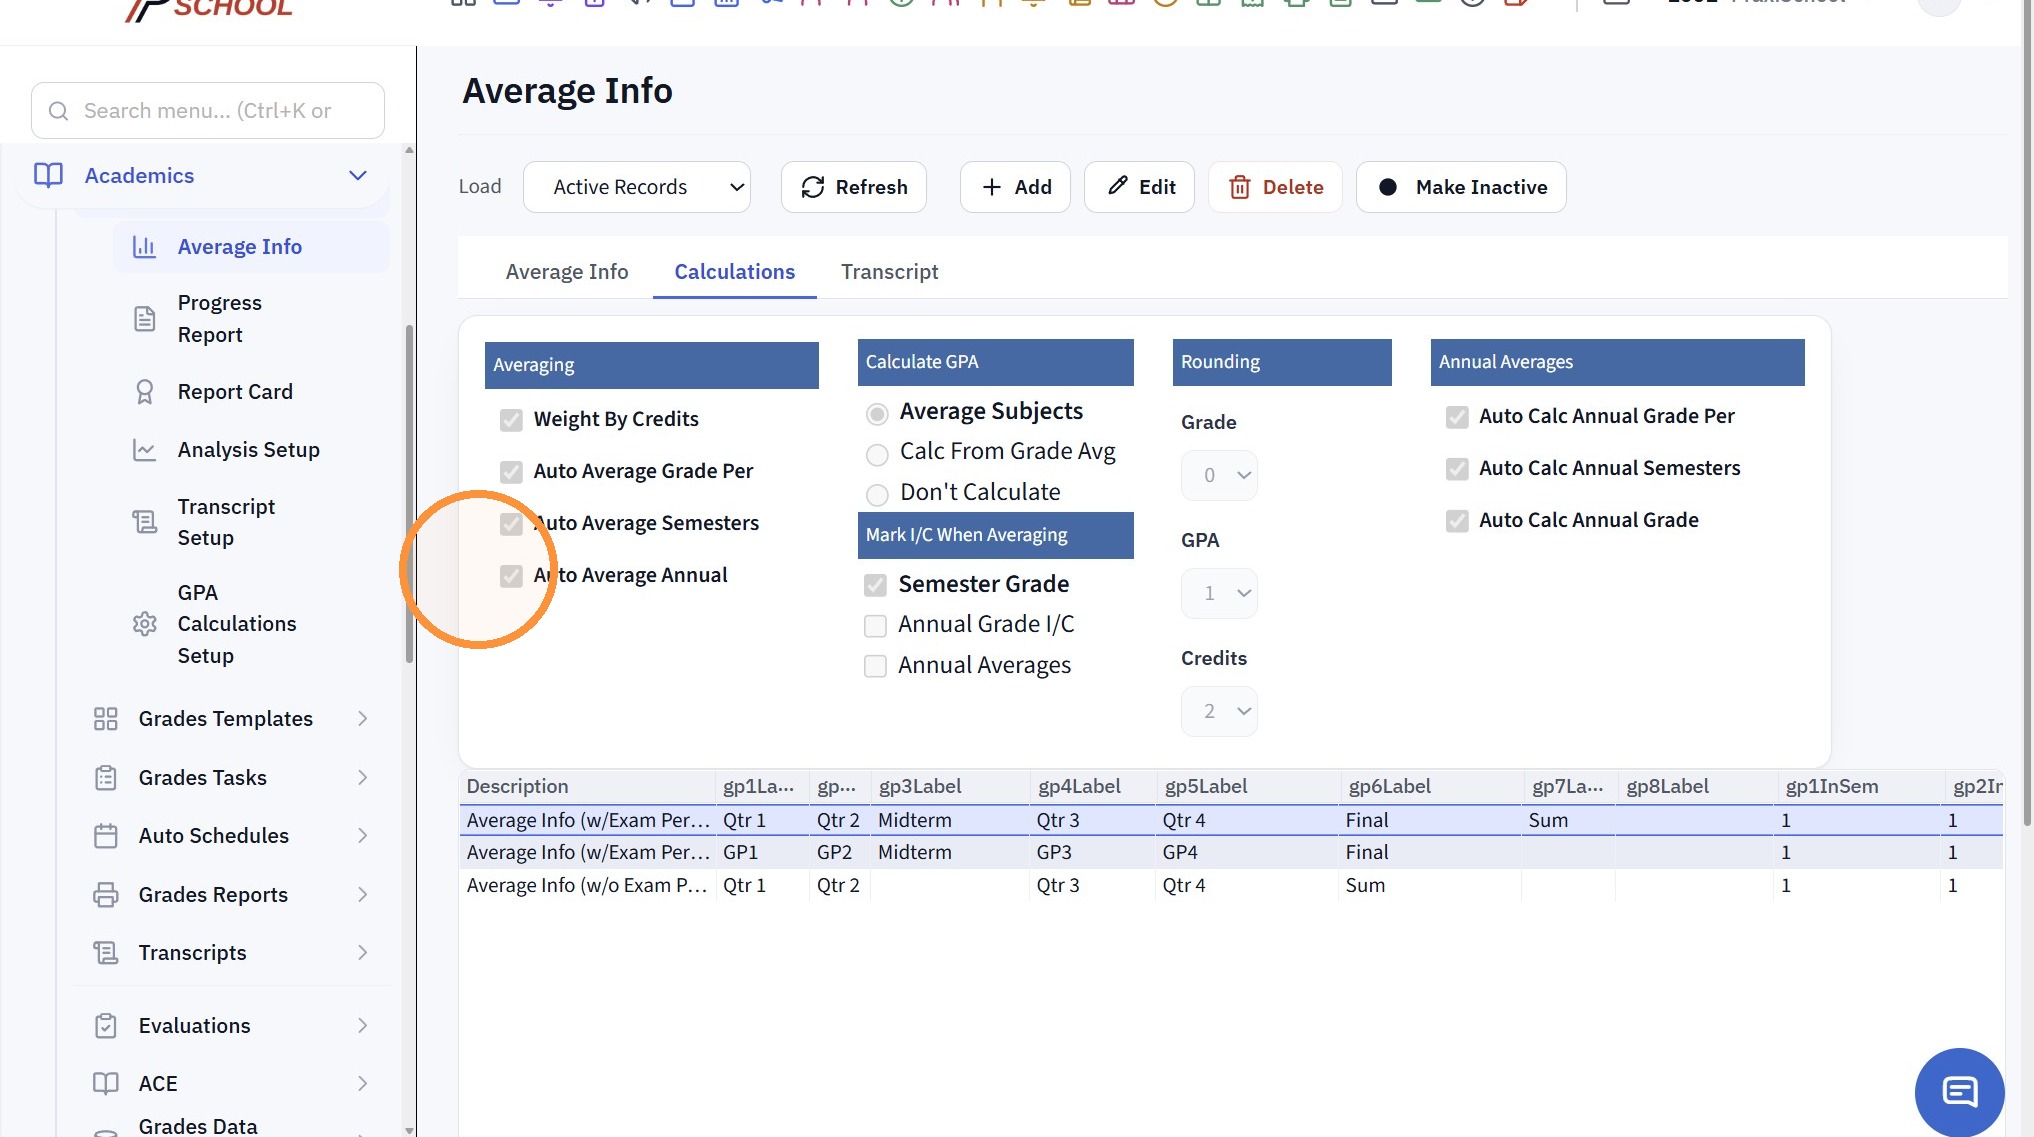
Task: Click the GPA Calculations Setup gear icon
Action: point(145,624)
